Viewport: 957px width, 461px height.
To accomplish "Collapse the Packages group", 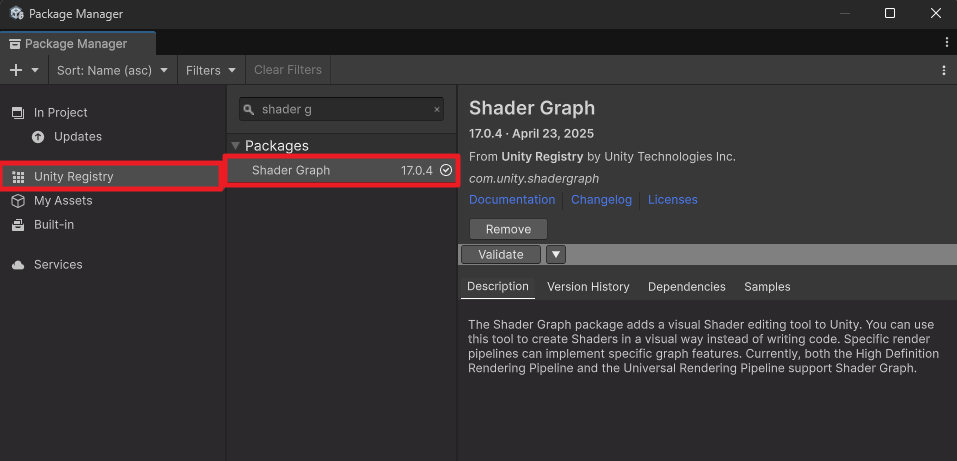I will pyautogui.click(x=236, y=146).
